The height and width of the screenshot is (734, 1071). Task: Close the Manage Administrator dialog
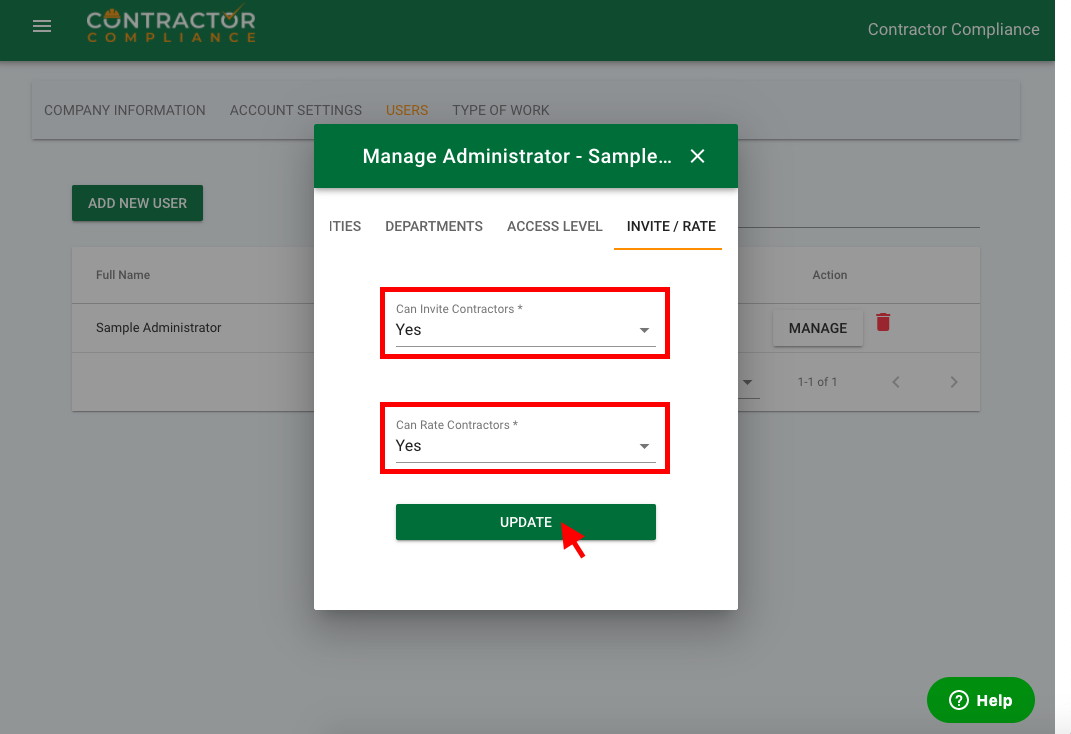(698, 156)
